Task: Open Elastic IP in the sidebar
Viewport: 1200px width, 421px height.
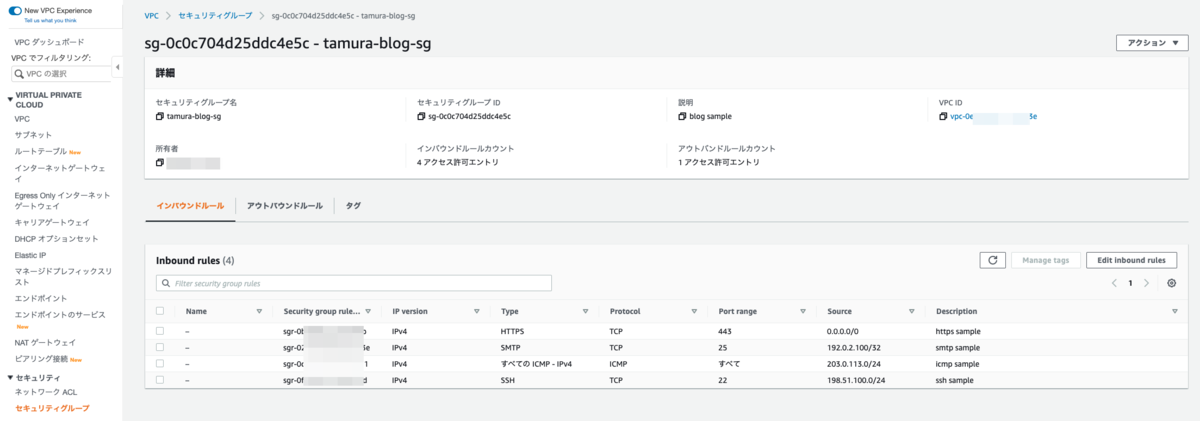Action: [30, 255]
